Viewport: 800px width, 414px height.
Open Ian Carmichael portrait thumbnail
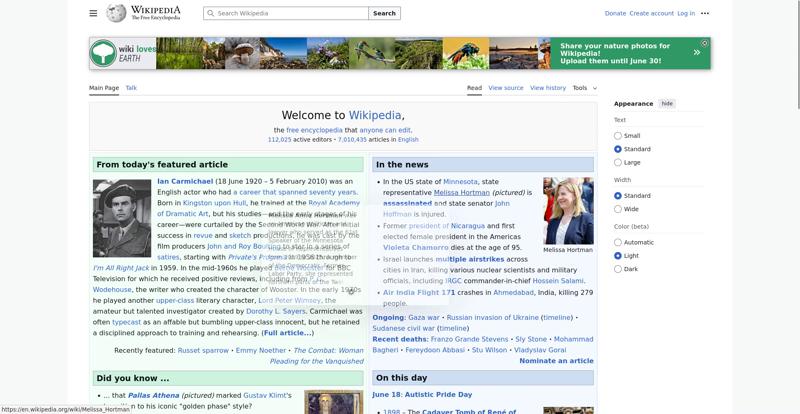[122, 218]
